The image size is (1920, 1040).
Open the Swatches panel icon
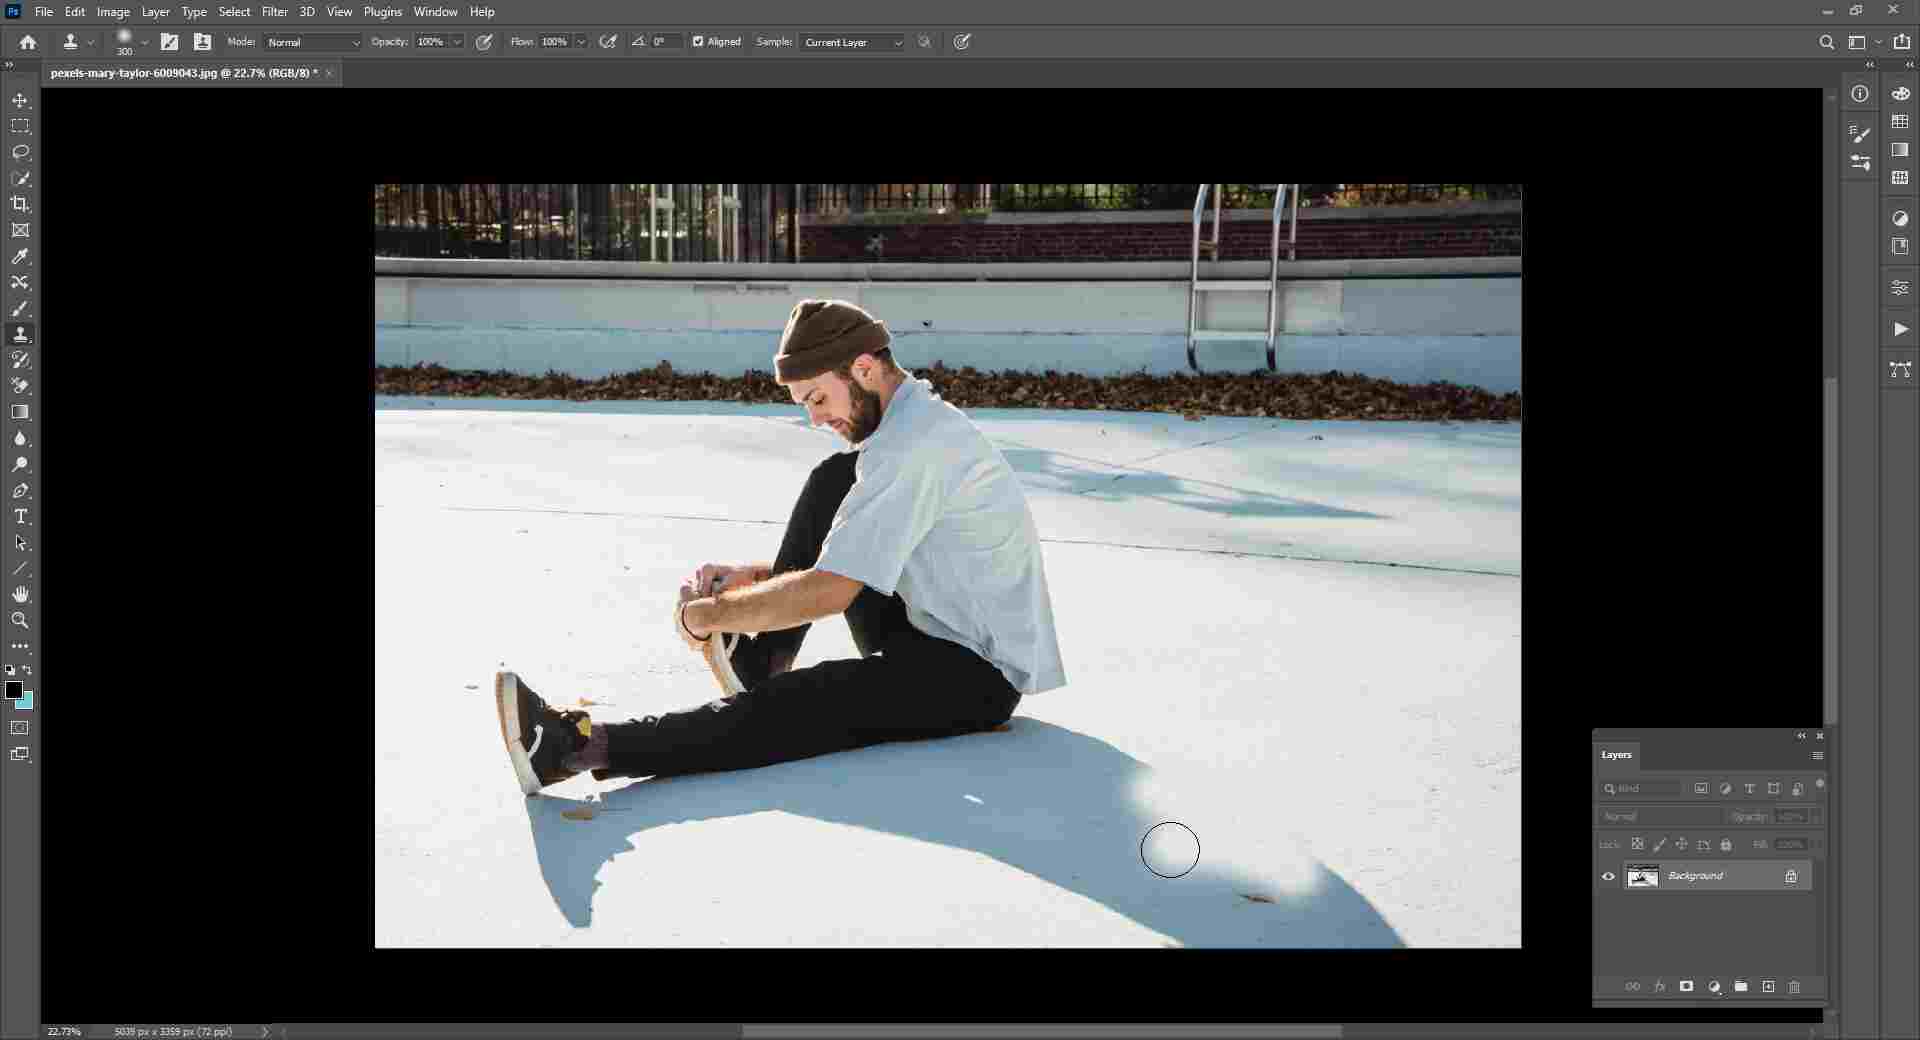click(1900, 122)
